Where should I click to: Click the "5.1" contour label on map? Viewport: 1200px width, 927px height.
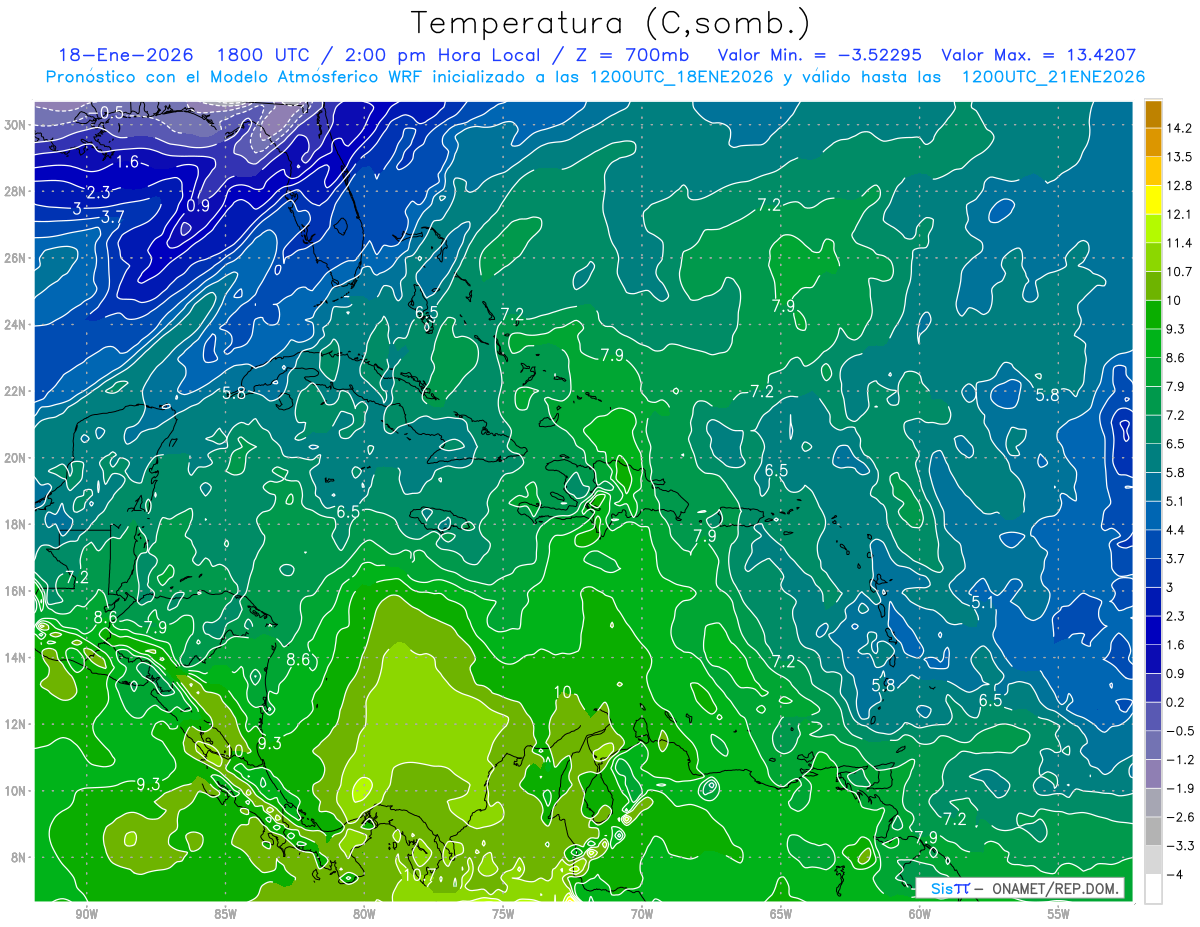pyautogui.click(x=982, y=602)
